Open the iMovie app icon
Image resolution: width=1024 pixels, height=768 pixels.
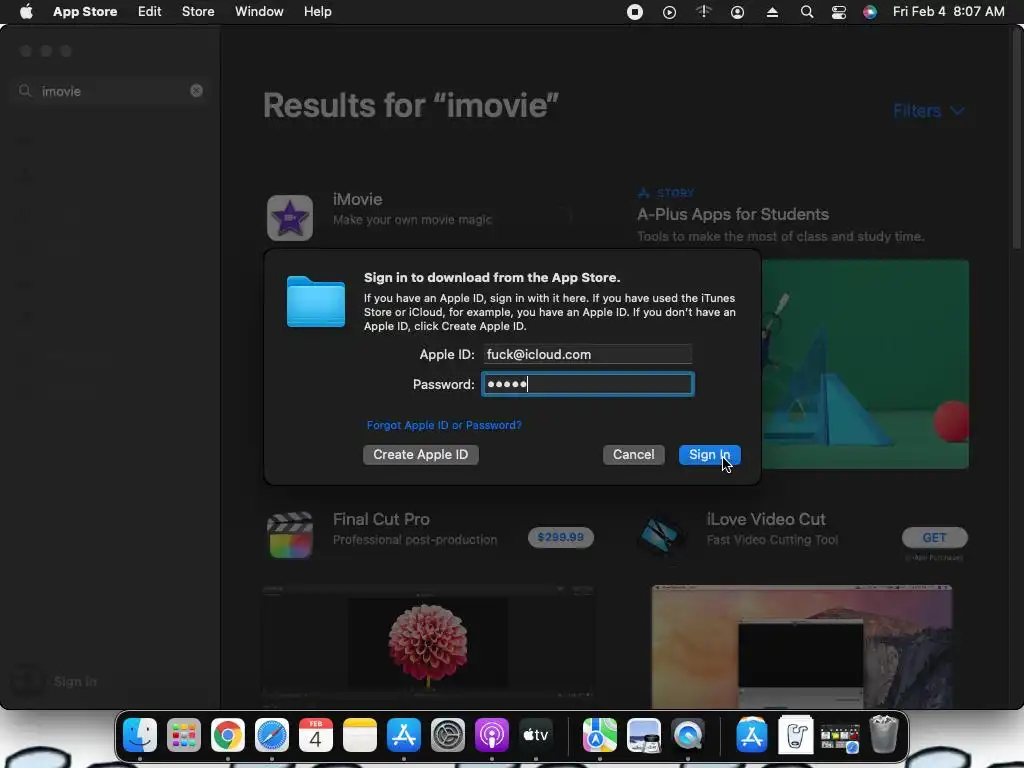tap(290, 217)
